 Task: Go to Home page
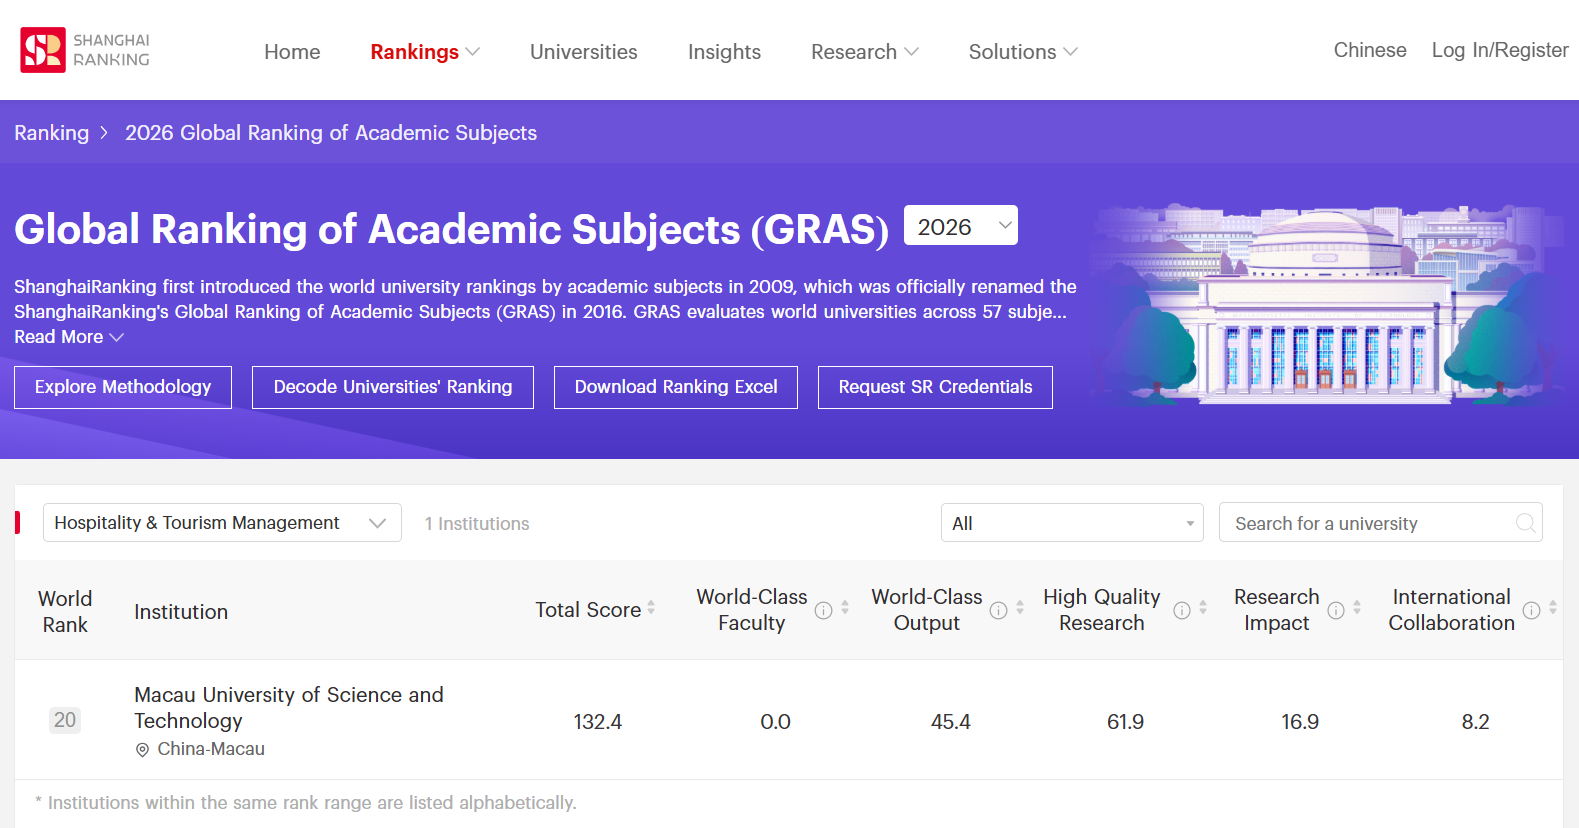(x=292, y=52)
